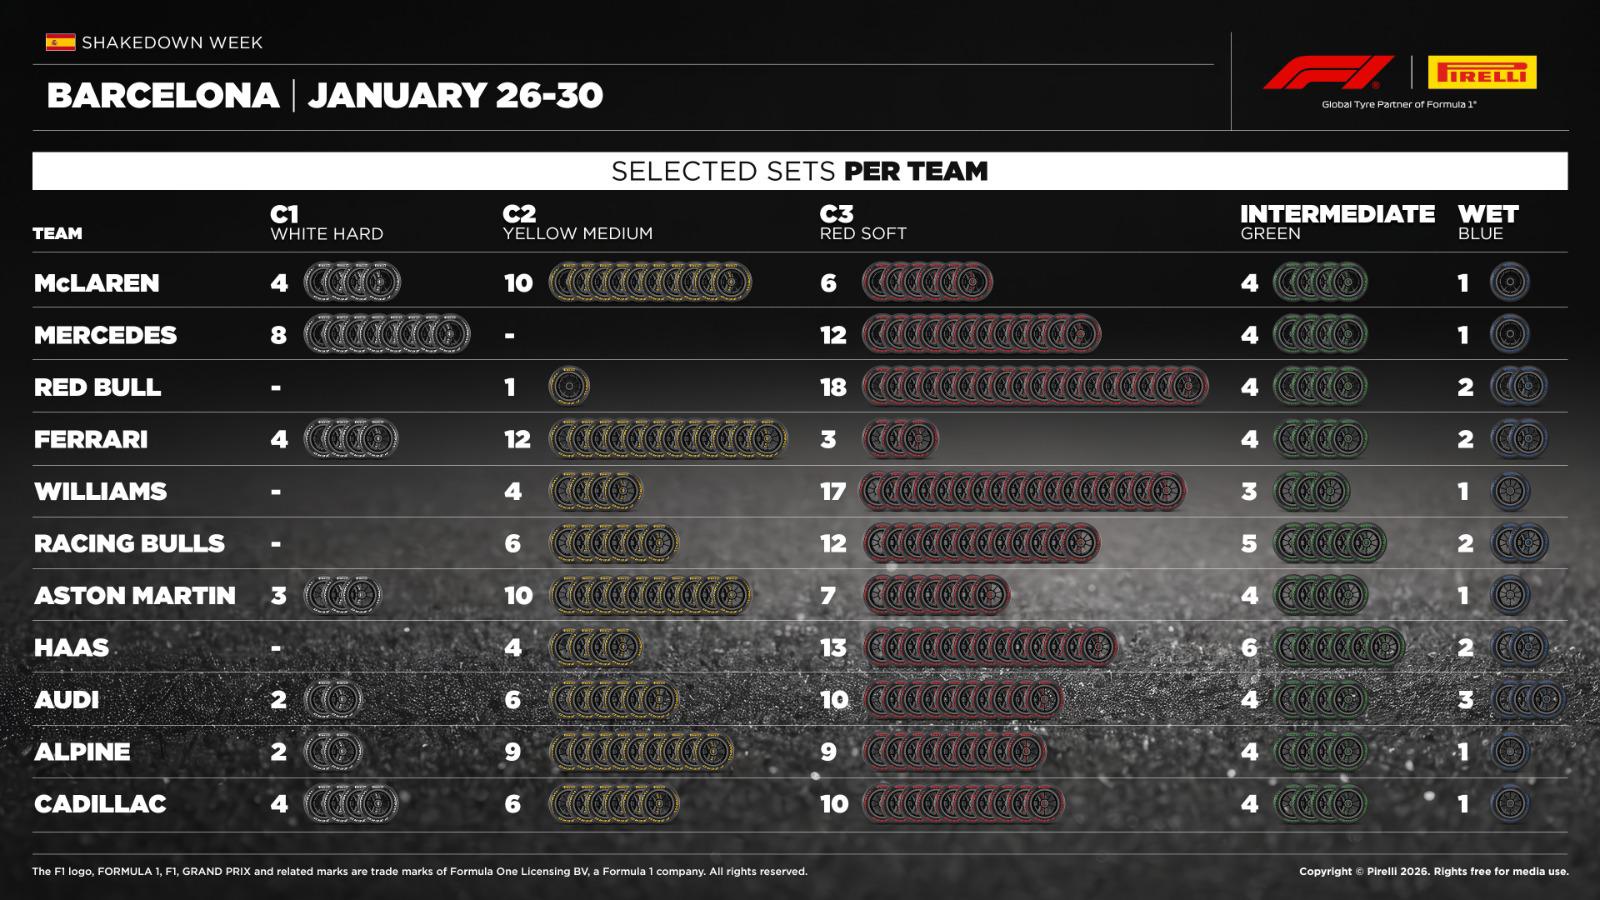Click Mercedes' blue wet tyre icon
Screen dimensions: 1600x900
[1509, 335]
